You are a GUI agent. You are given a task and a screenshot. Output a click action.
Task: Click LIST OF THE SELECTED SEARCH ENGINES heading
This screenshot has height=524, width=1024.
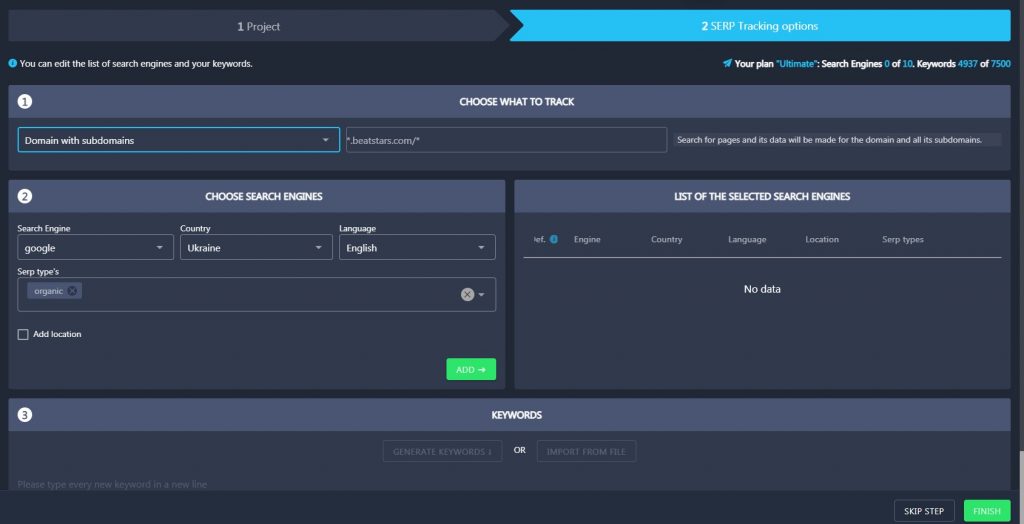pos(762,196)
